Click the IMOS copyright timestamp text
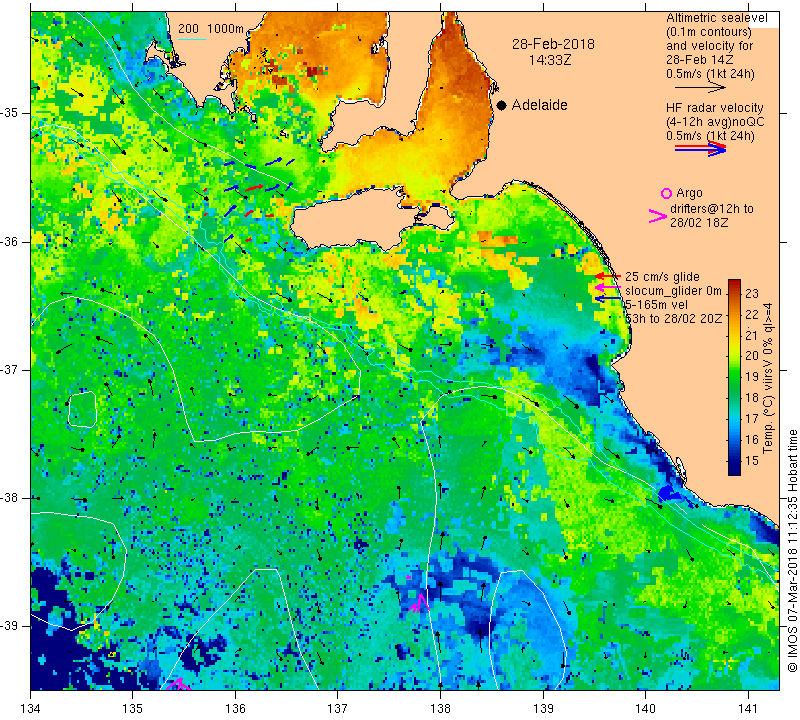This screenshot has height=720, width=800. point(792,551)
